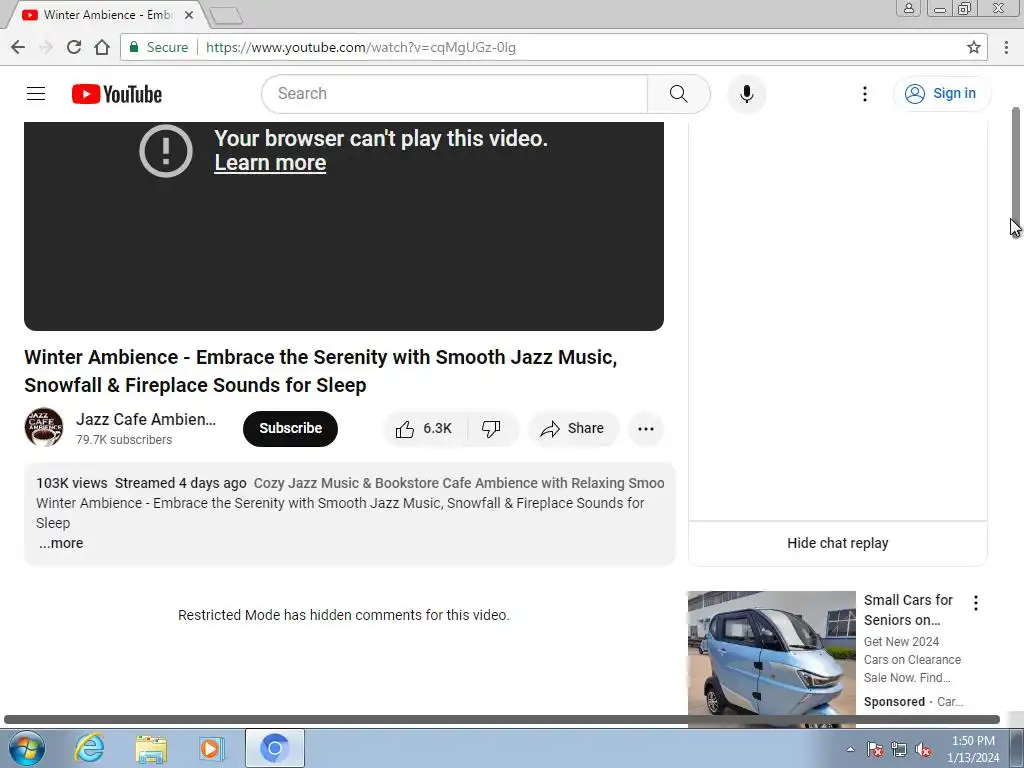Screen dimensions: 1024x768
Task: Open the Learn more link
Action: pyautogui.click(x=270, y=163)
